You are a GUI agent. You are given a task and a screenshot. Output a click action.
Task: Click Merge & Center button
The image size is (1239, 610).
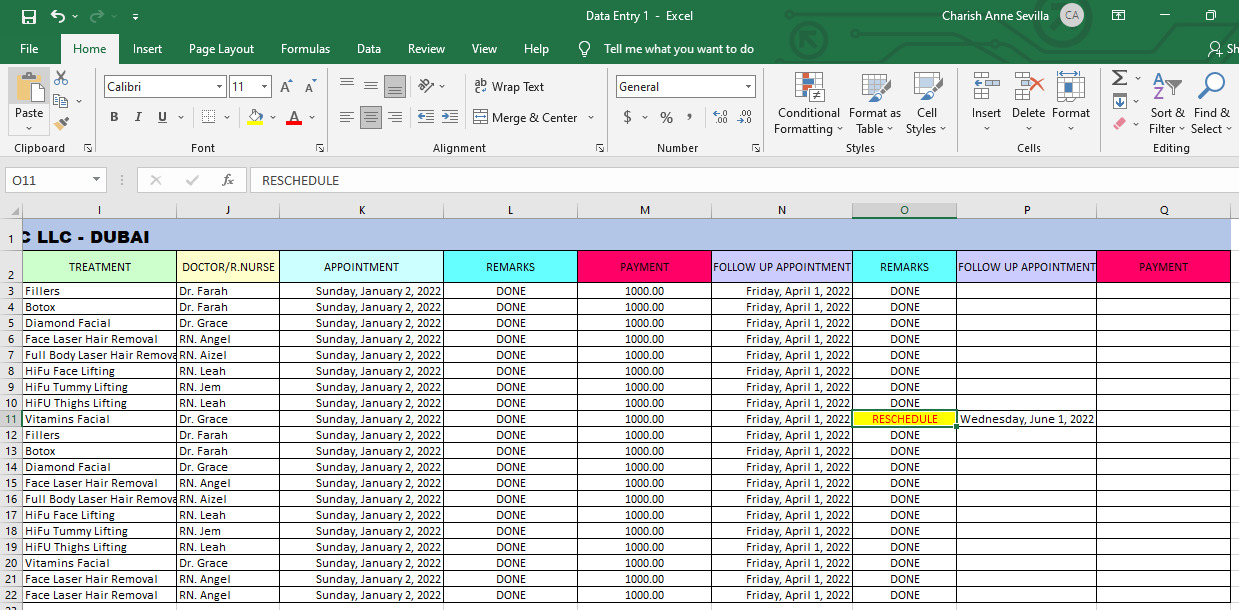point(526,117)
